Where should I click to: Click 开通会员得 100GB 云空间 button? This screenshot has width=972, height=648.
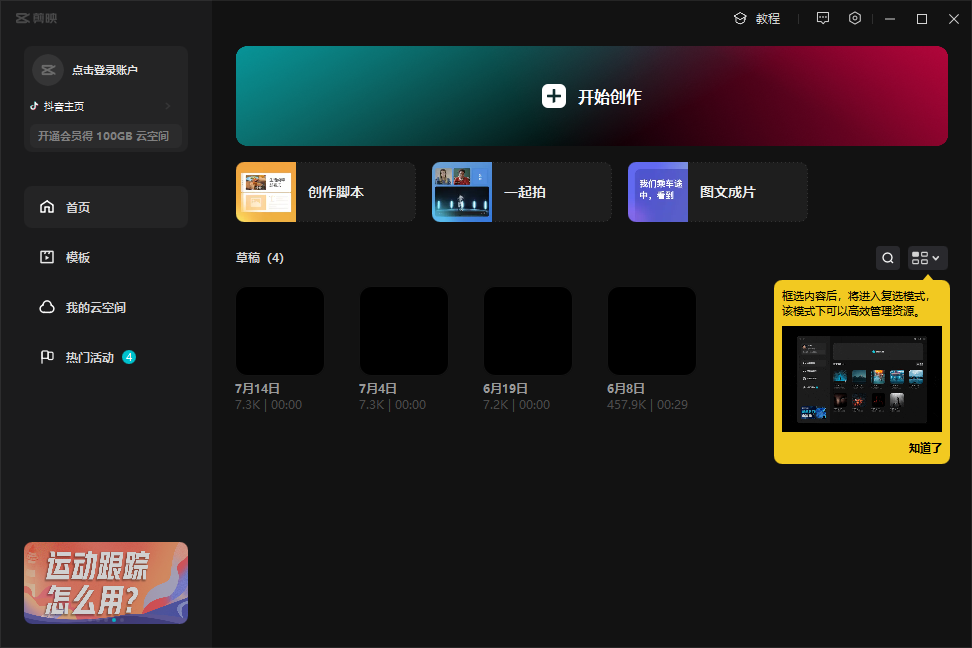105,136
